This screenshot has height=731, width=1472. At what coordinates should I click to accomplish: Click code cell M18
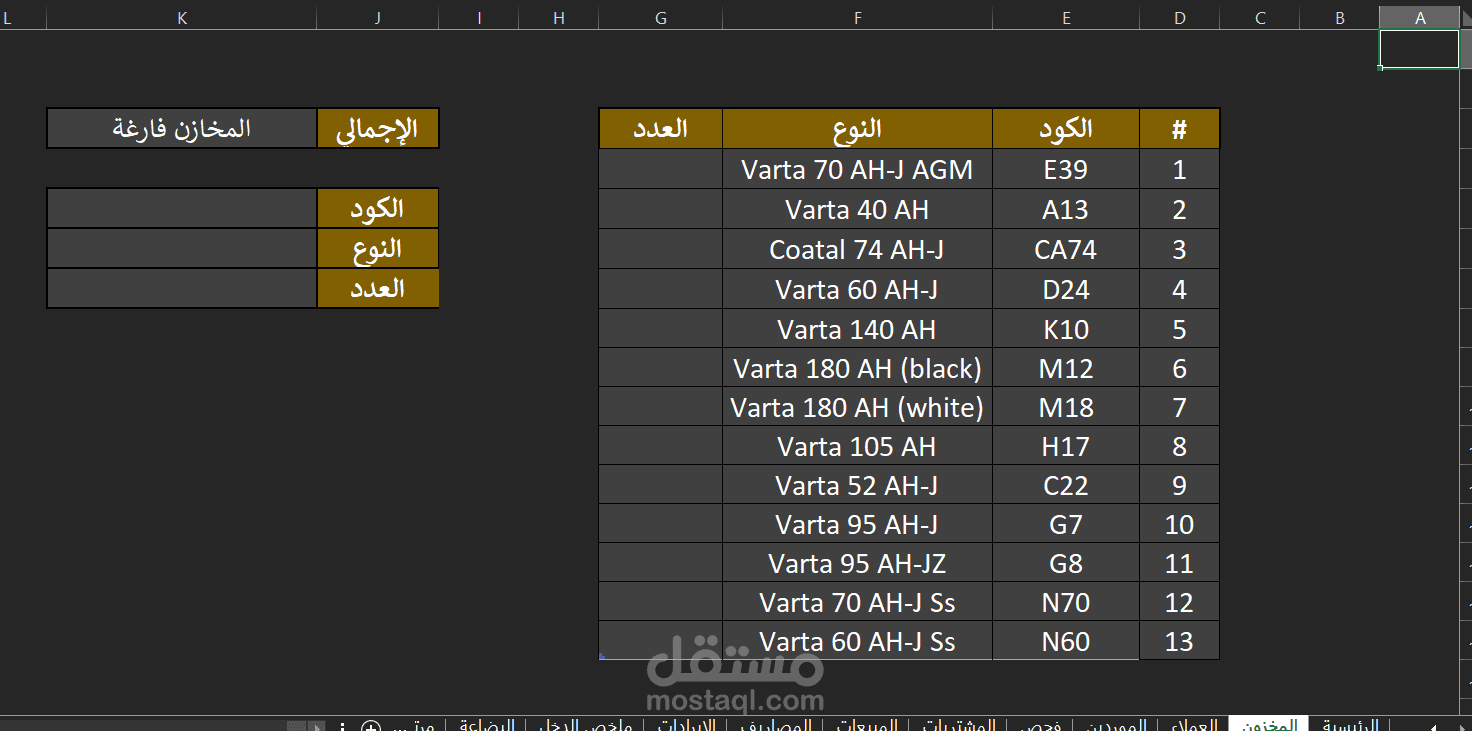pyautogui.click(x=1066, y=407)
